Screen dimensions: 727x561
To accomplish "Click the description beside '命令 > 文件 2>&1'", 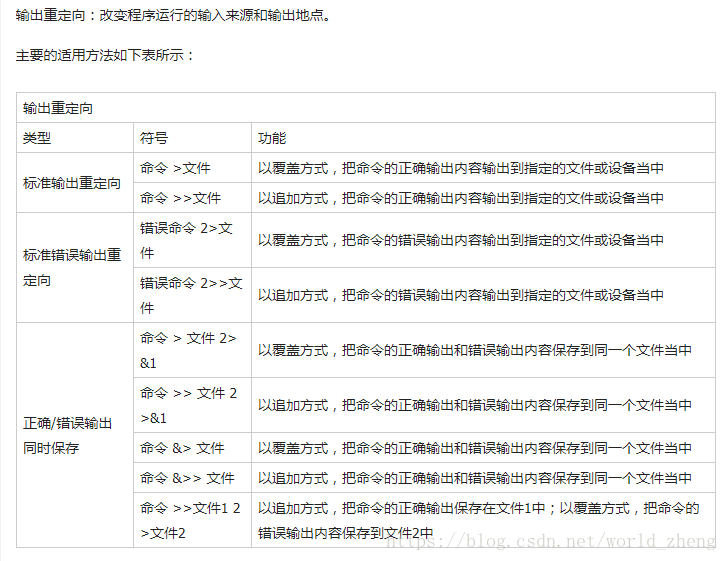I will [x=483, y=350].
